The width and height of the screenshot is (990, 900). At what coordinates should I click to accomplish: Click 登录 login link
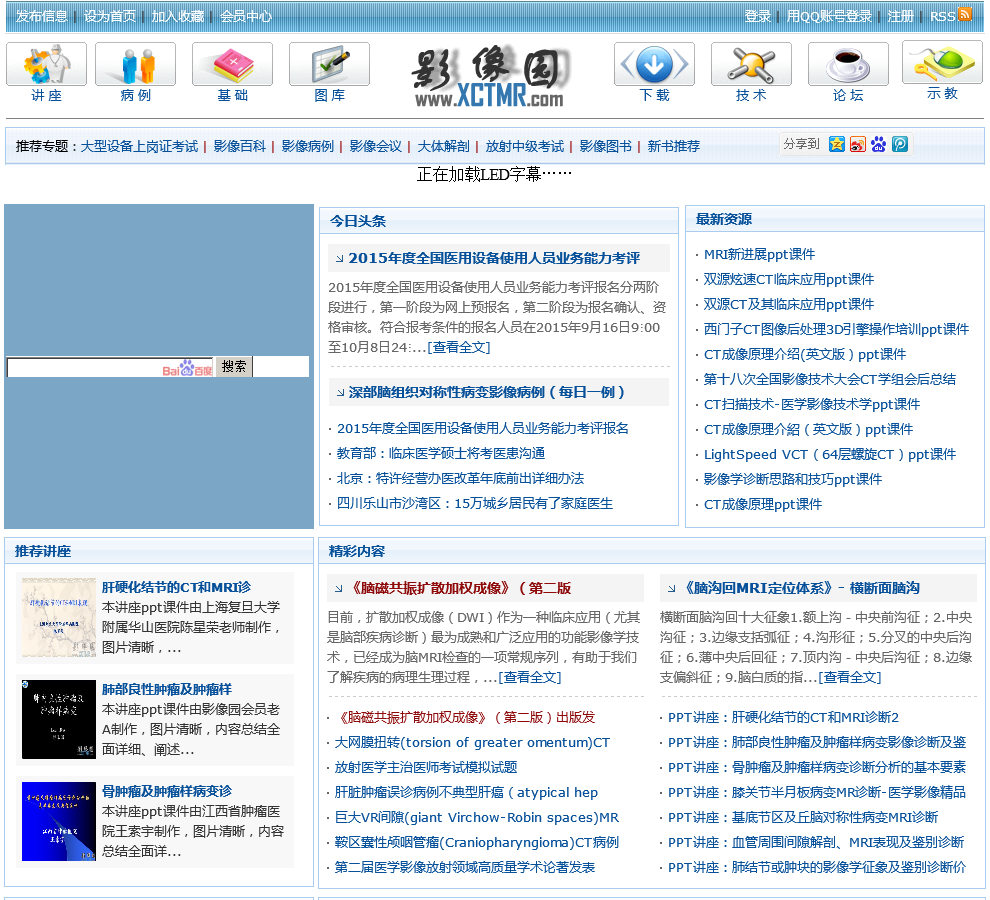[758, 16]
